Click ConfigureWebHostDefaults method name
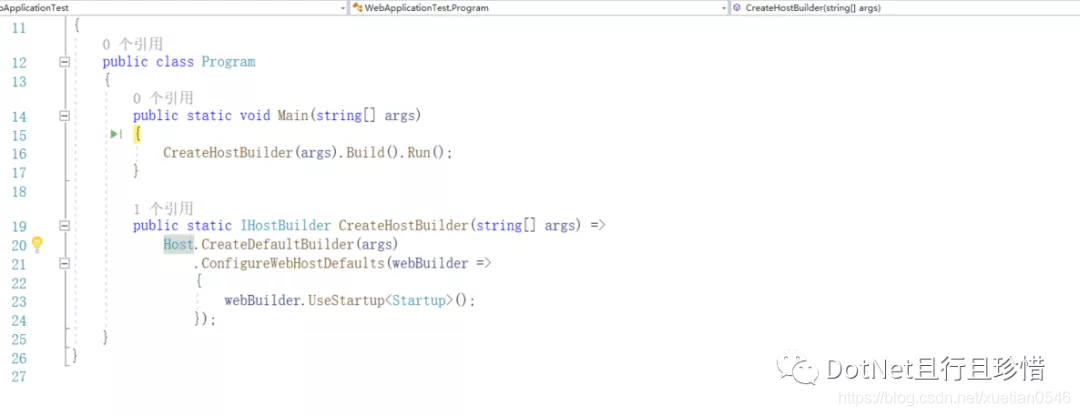This screenshot has width=1080, height=416. coord(293,263)
